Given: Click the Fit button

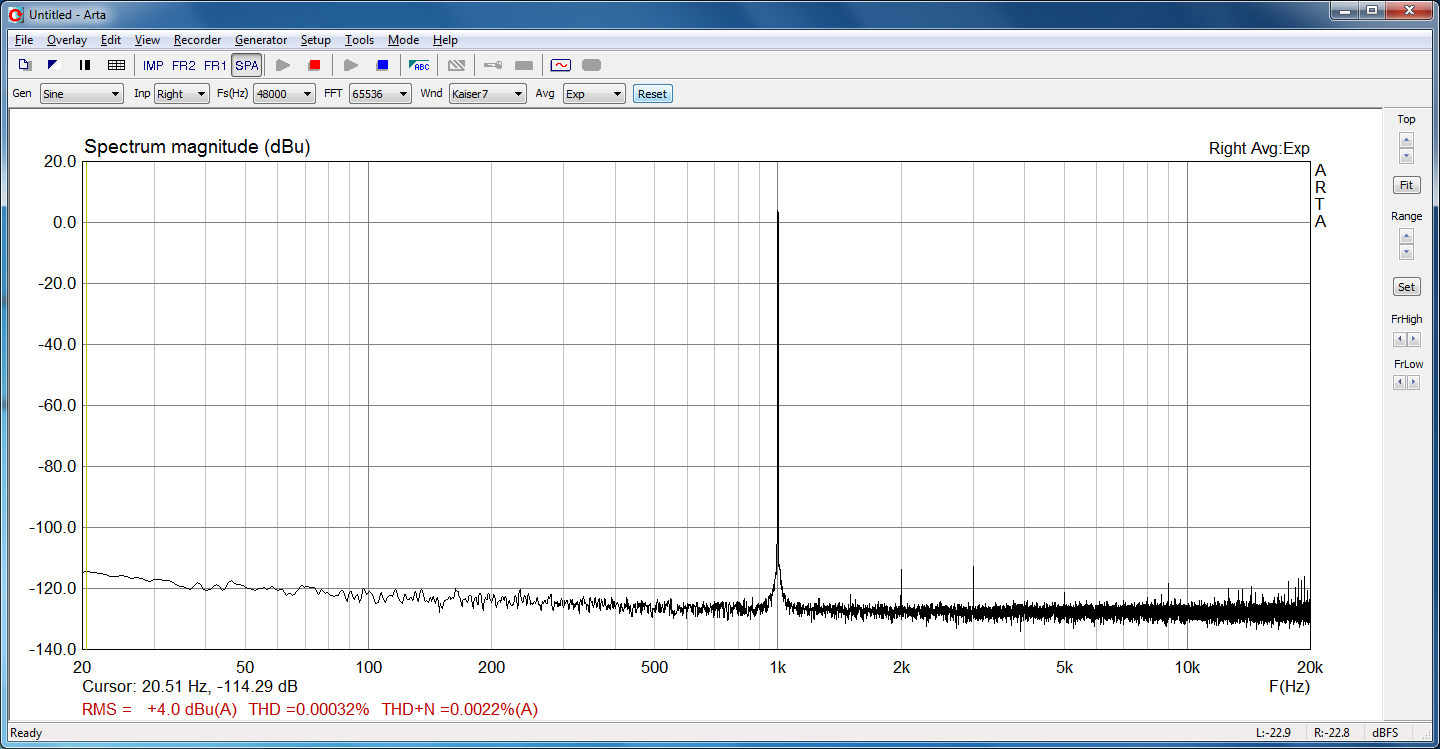Looking at the screenshot, I should click(1406, 185).
